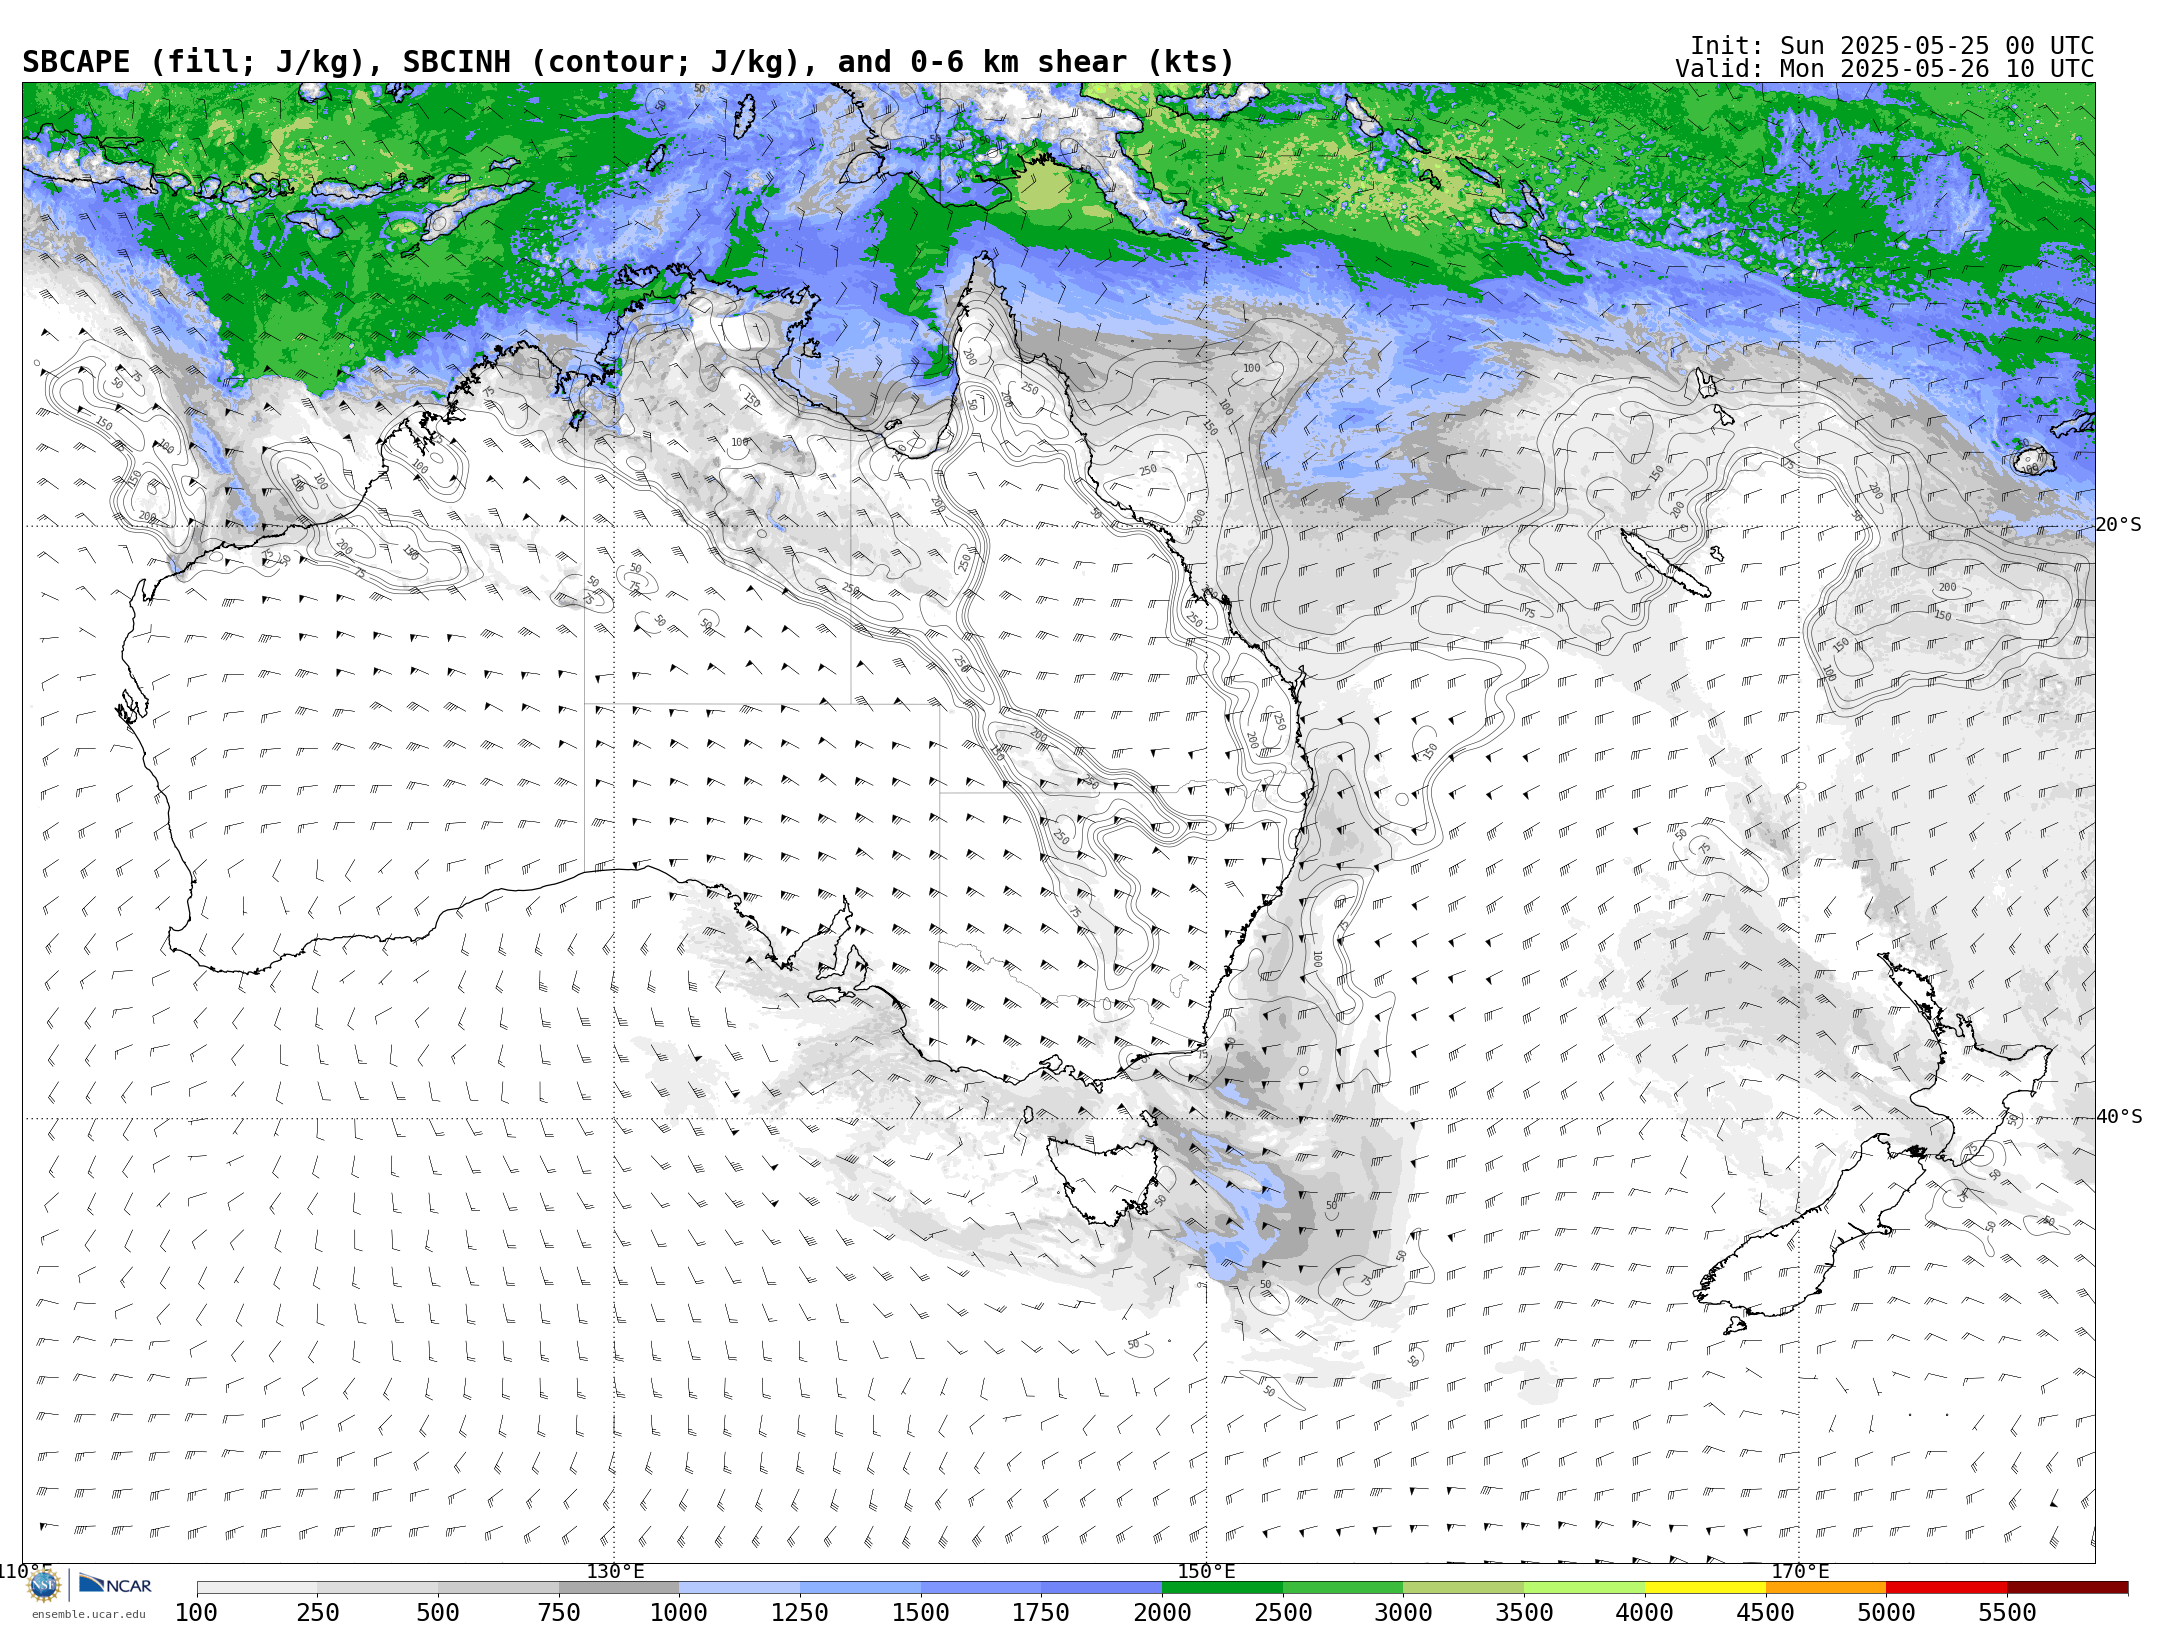Click the 750 colorbar tick label
The height and width of the screenshot is (1626, 2160).
click(x=559, y=1613)
